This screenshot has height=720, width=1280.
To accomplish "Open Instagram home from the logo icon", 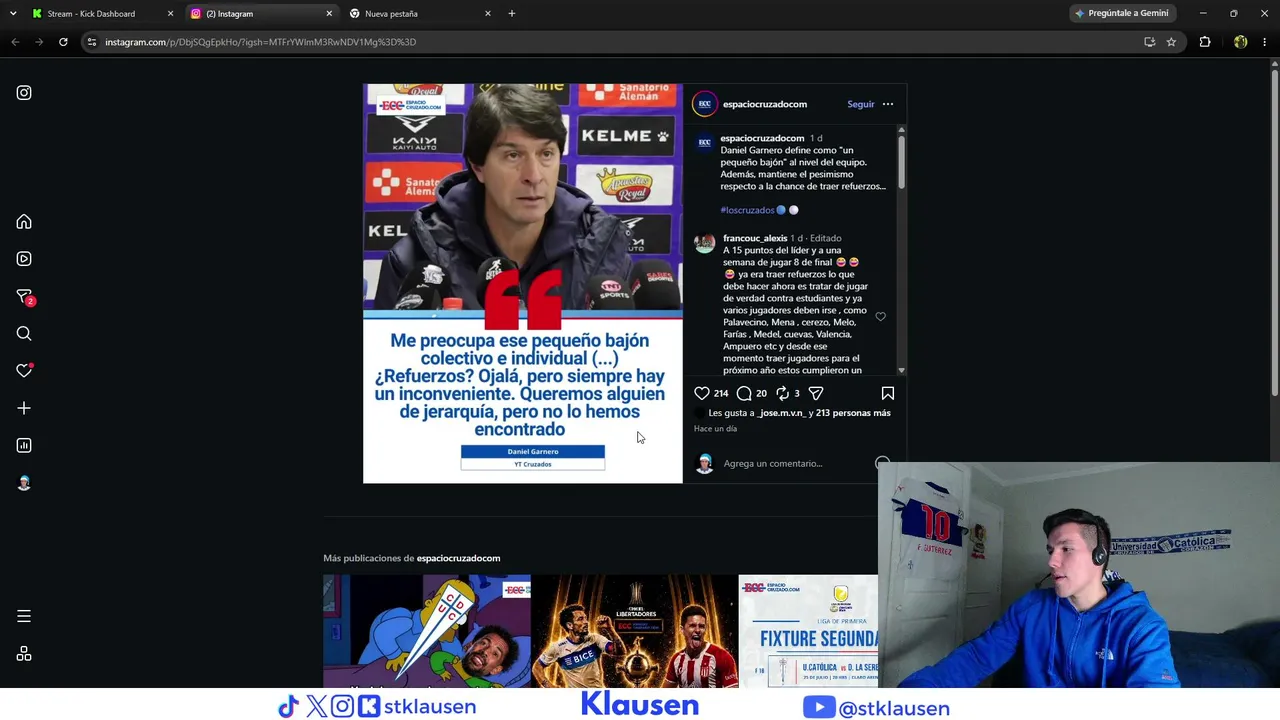I will (x=24, y=93).
